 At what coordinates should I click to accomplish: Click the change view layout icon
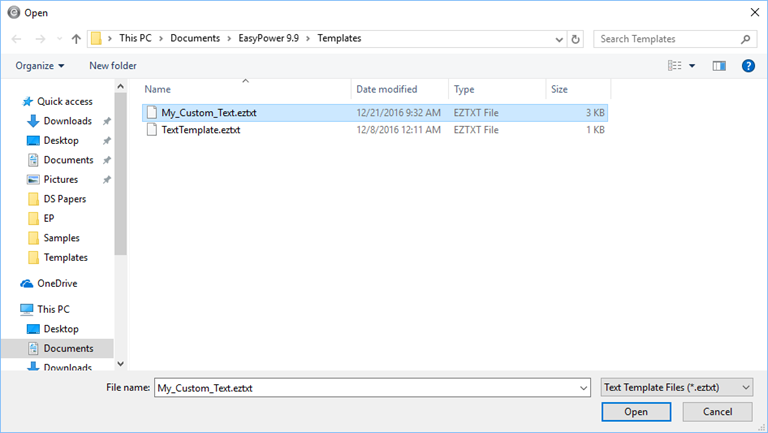pos(674,66)
